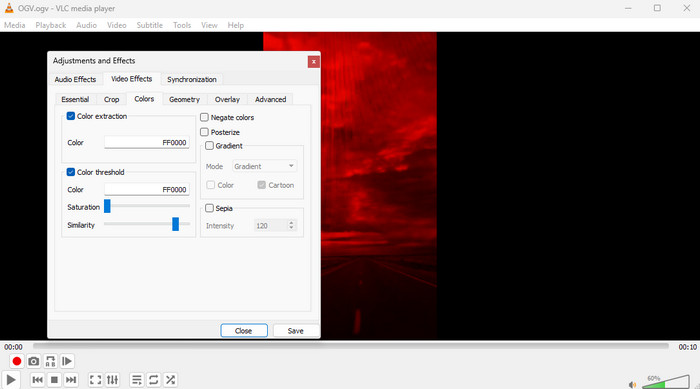Screen dimensions: 700x389
Task: Skip to next media
Action: [71, 380]
